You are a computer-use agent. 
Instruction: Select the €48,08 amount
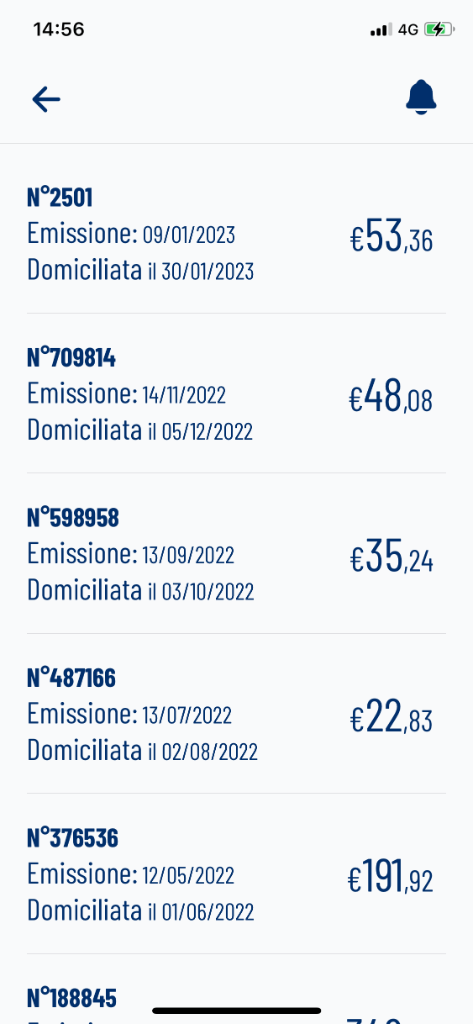391,398
